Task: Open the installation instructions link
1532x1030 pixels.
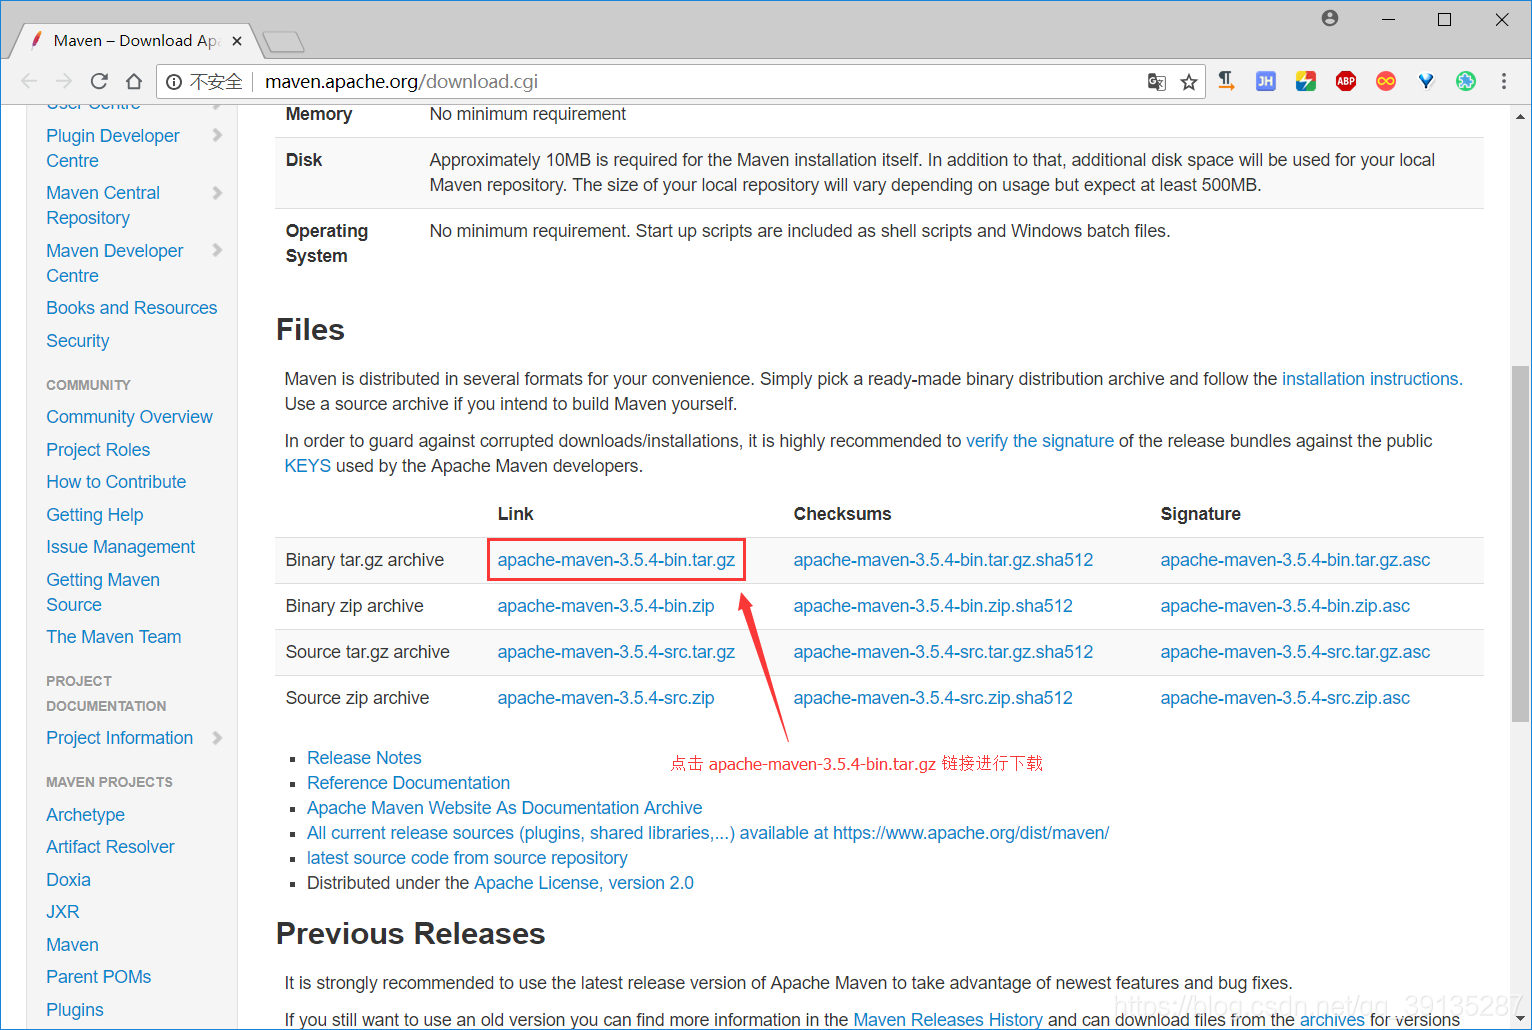Action: point(1372,379)
